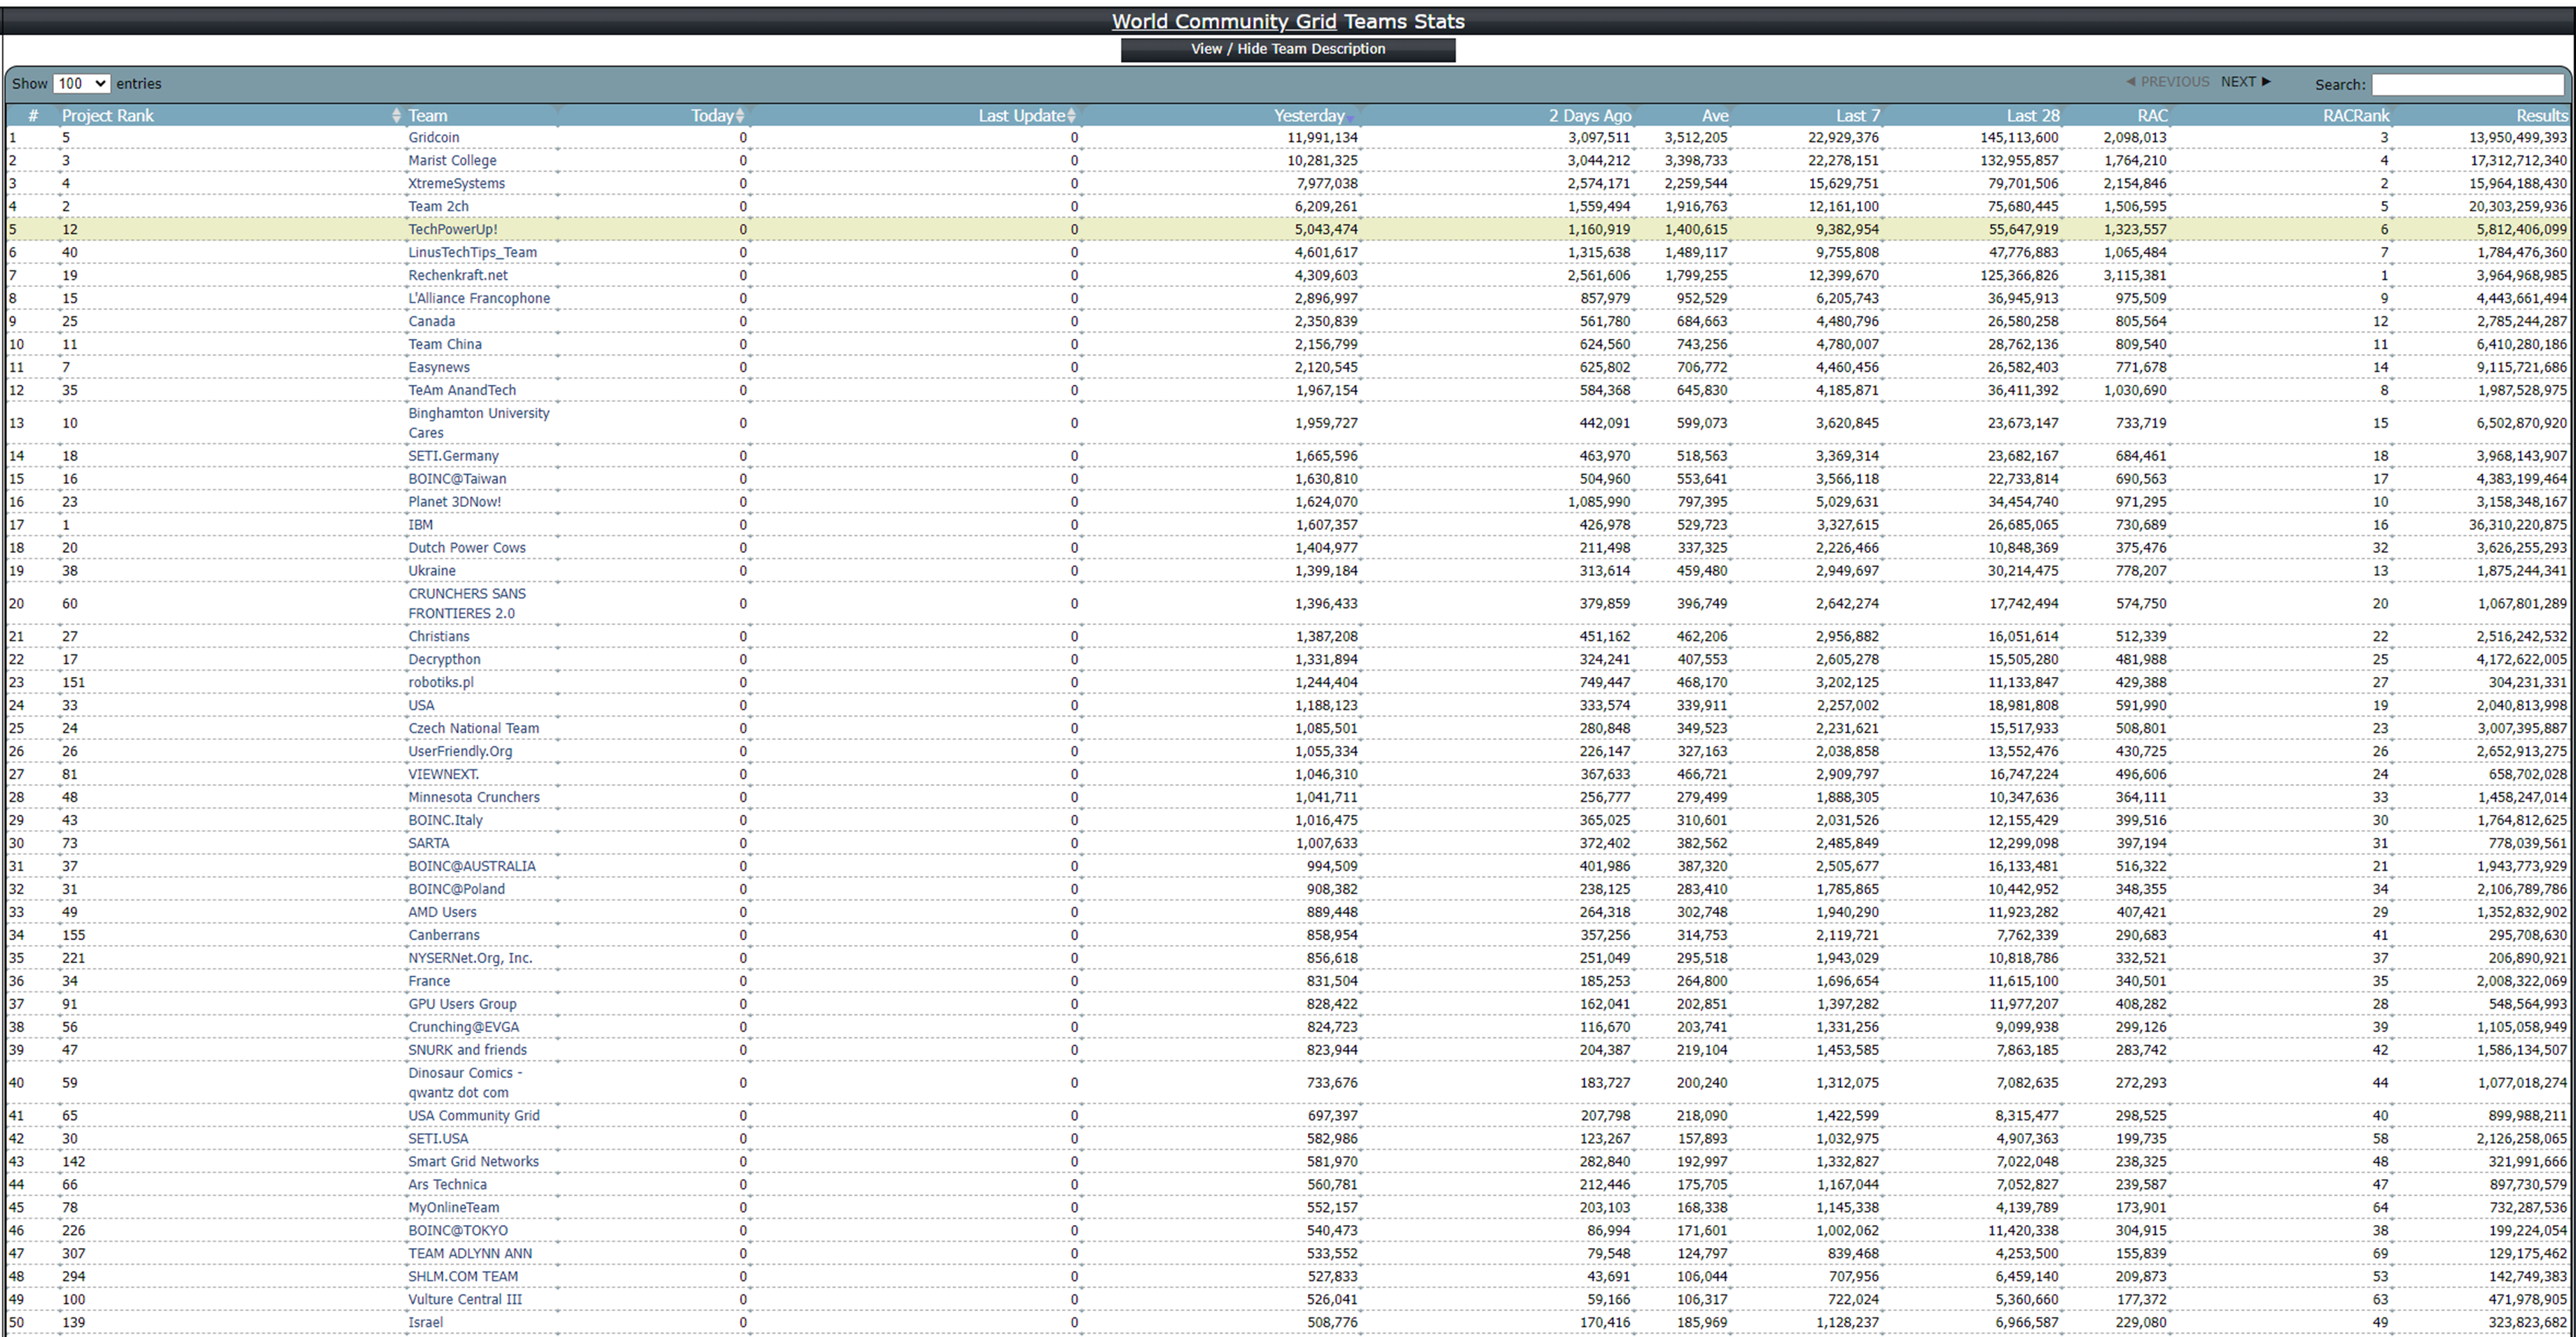
Task: Open the Dutch Power Cows link
Action: point(466,548)
